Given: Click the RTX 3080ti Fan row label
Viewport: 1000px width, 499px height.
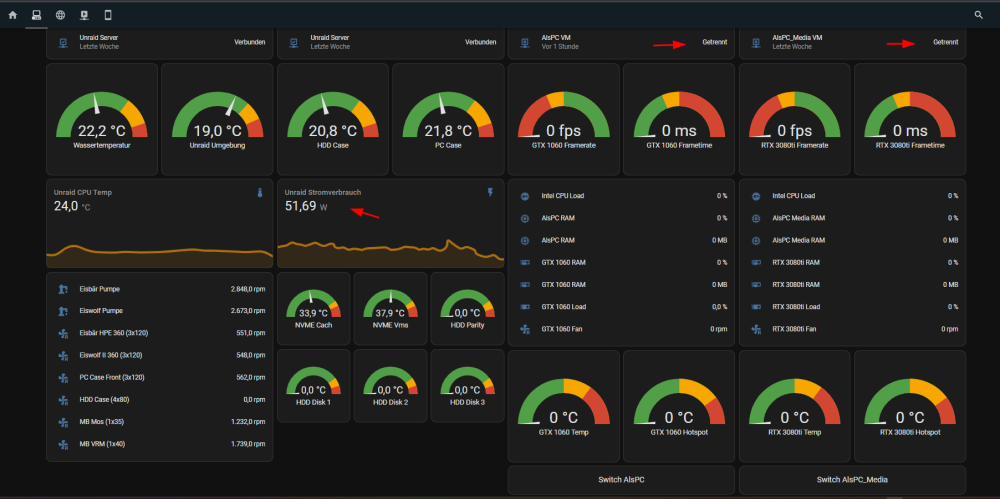Looking at the screenshot, I should 794,329.
